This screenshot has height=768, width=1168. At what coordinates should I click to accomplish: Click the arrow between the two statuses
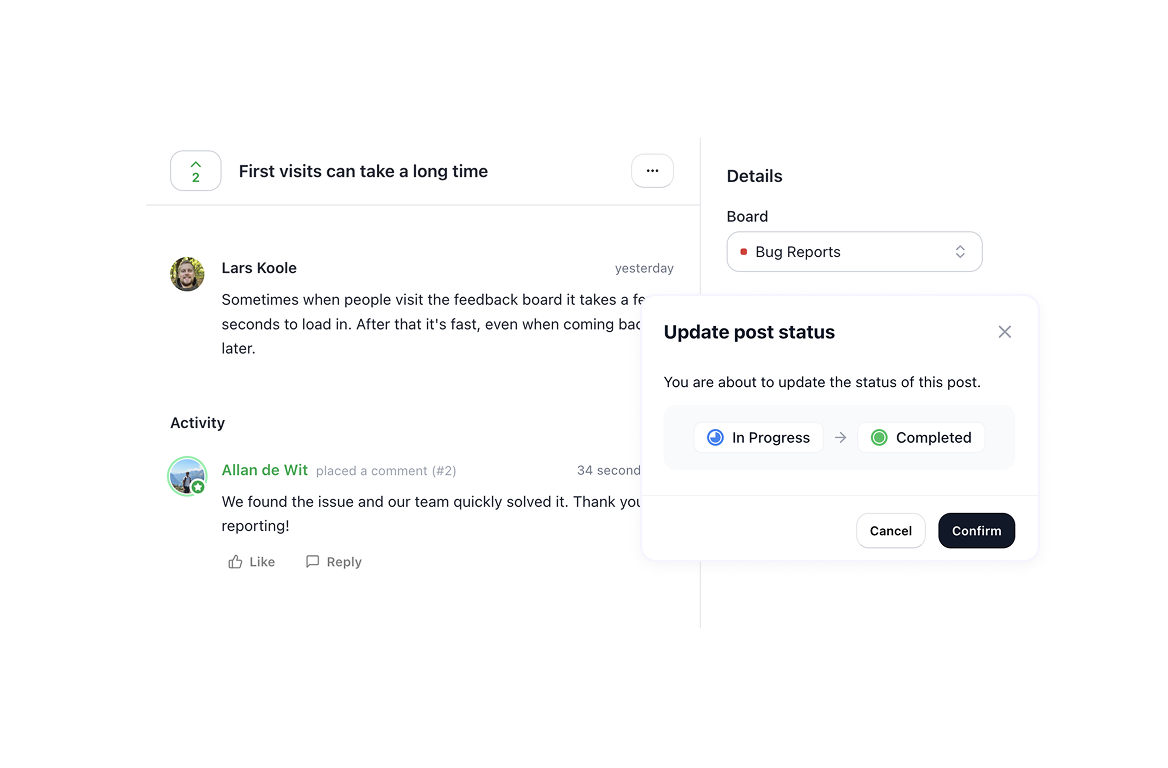click(x=840, y=437)
